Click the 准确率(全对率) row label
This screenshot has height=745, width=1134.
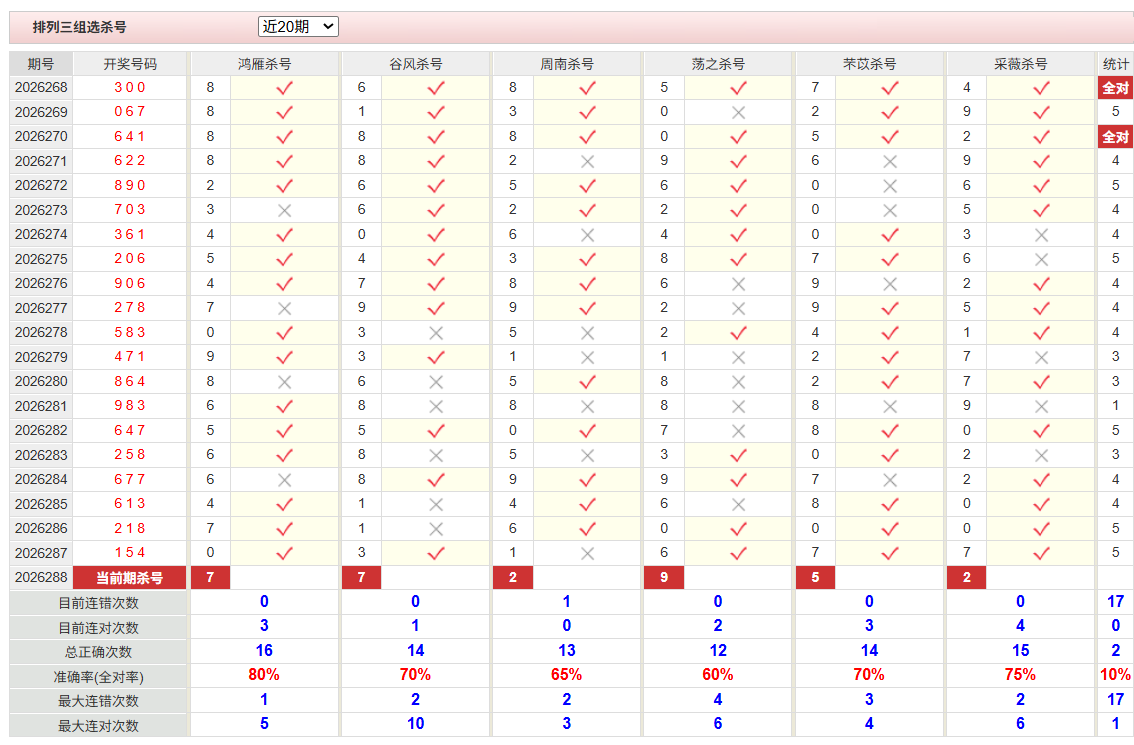pyautogui.click(x=98, y=677)
